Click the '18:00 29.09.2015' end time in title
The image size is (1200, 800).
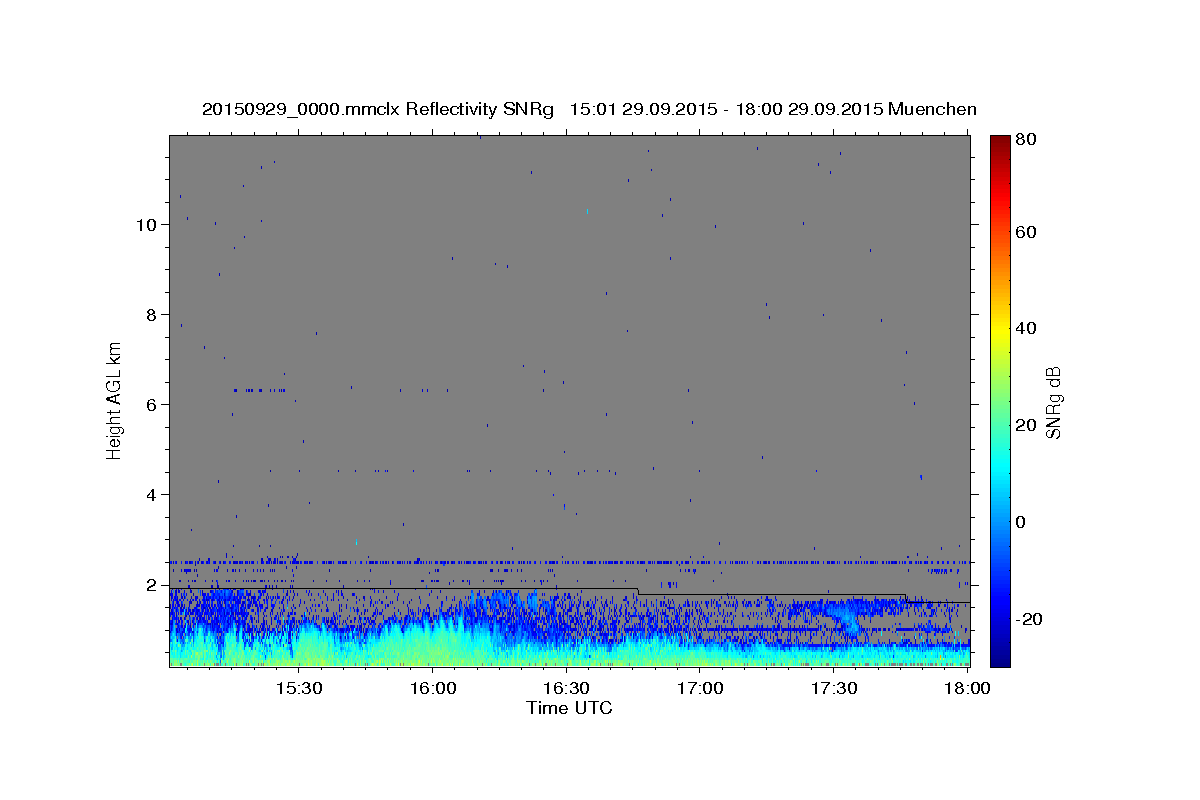(811, 110)
